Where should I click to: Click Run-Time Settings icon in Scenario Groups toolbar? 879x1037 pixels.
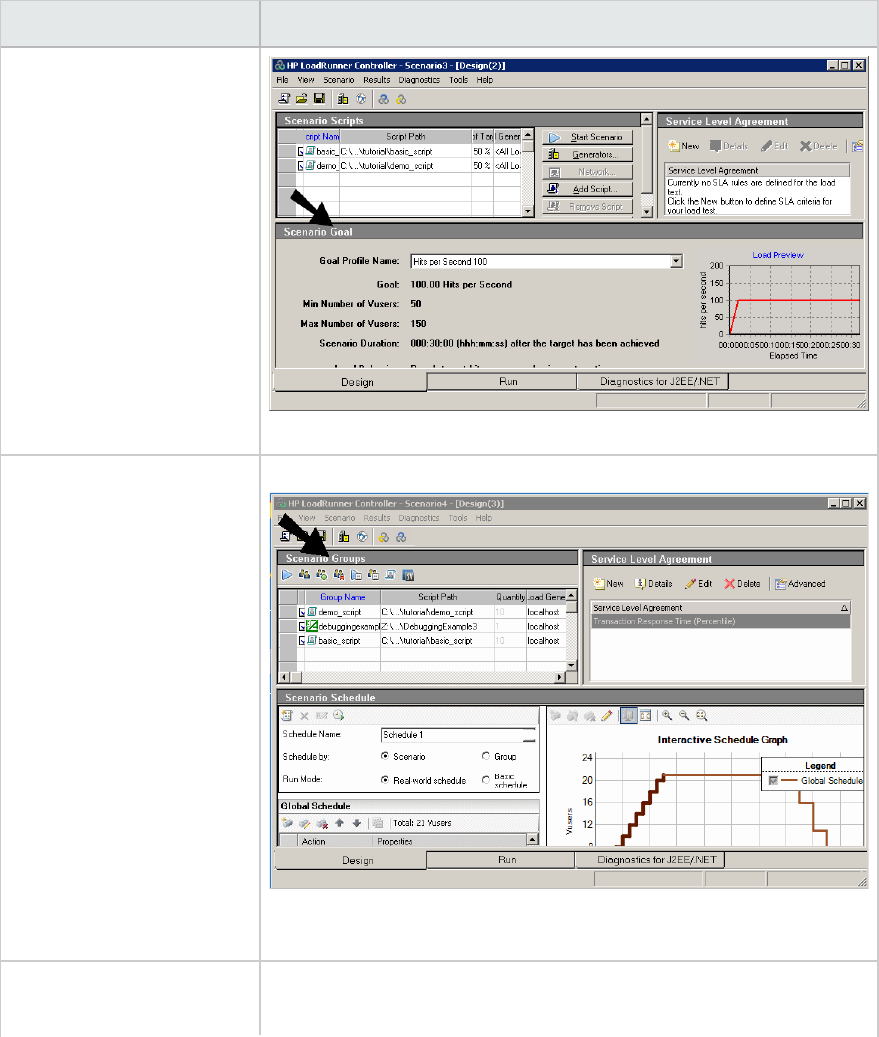tap(356, 575)
